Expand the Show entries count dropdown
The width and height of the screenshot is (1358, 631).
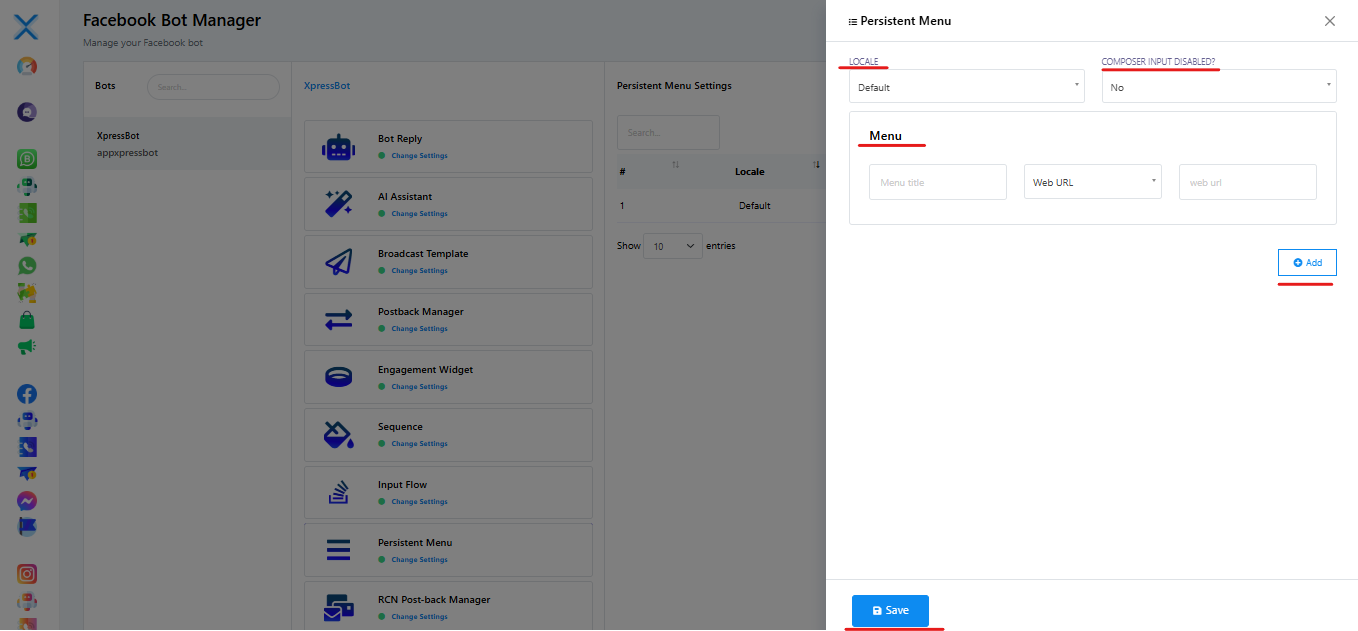click(x=673, y=246)
